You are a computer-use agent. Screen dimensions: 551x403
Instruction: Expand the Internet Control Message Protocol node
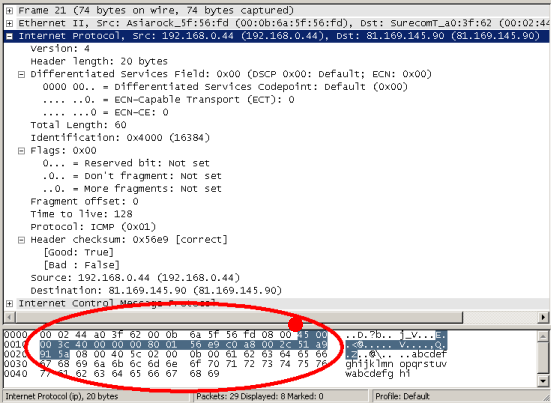9,304
